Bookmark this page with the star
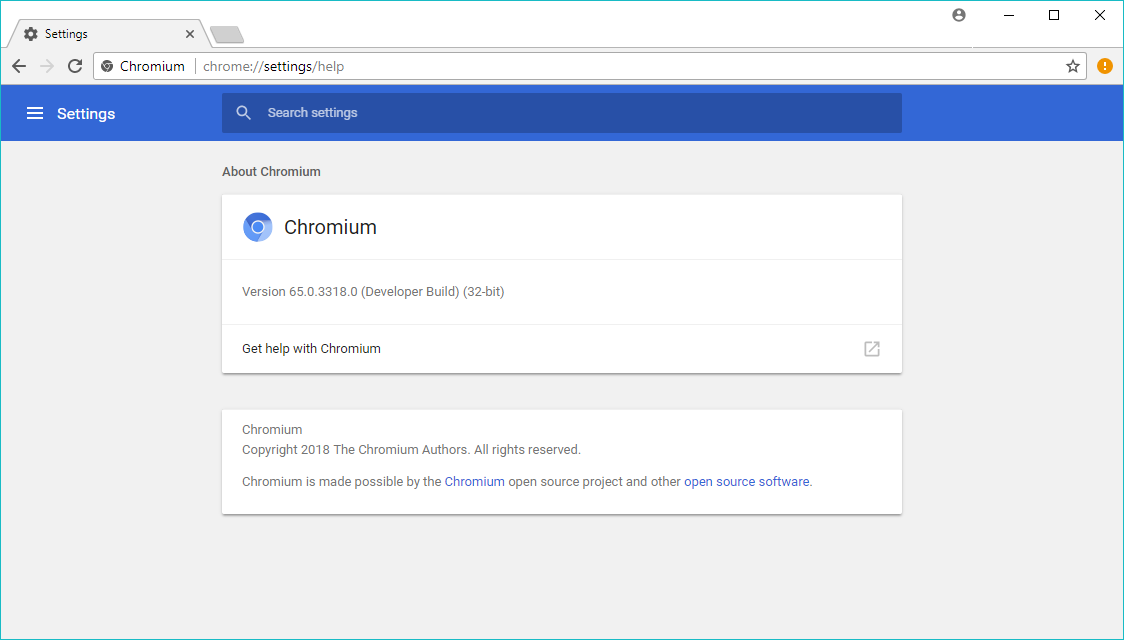The image size is (1124, 640). pos(1073,66)
